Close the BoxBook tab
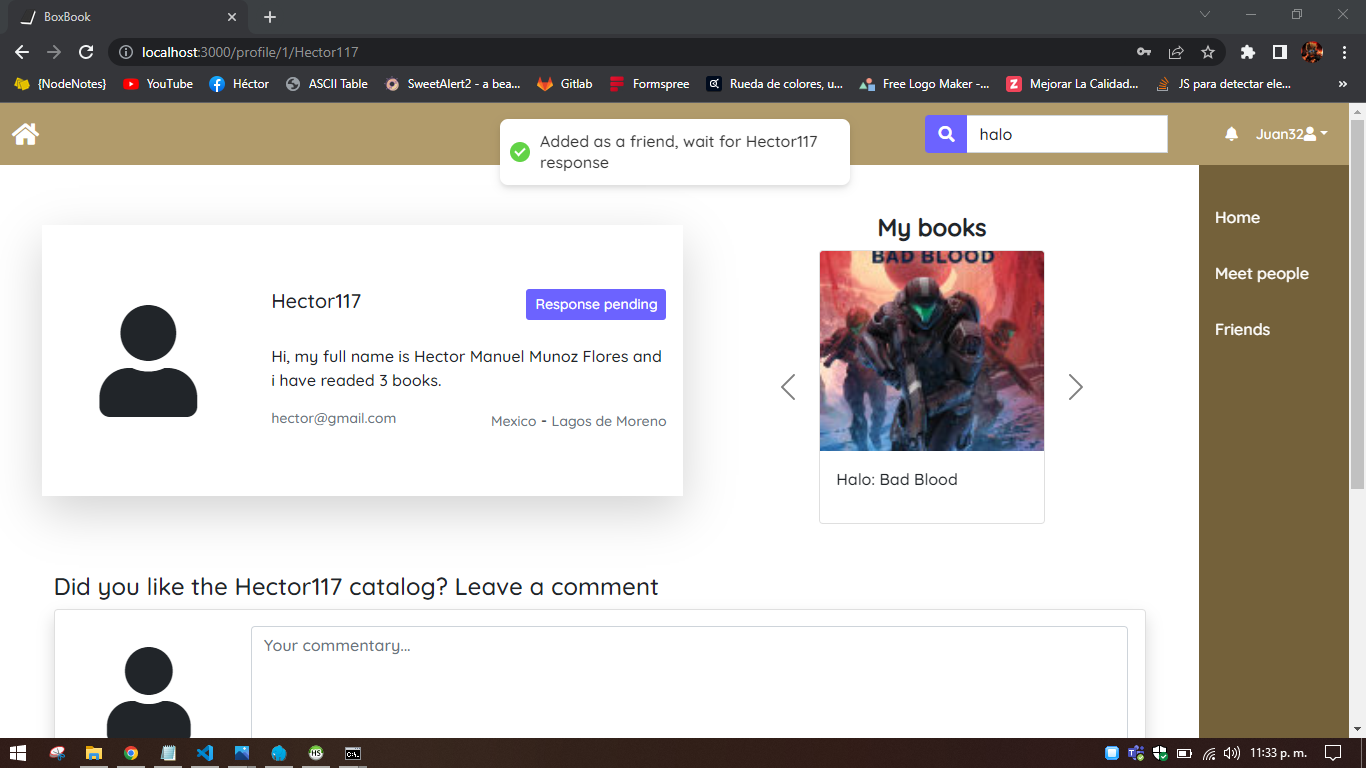1366x768 pixels. (x=232, y=17)
